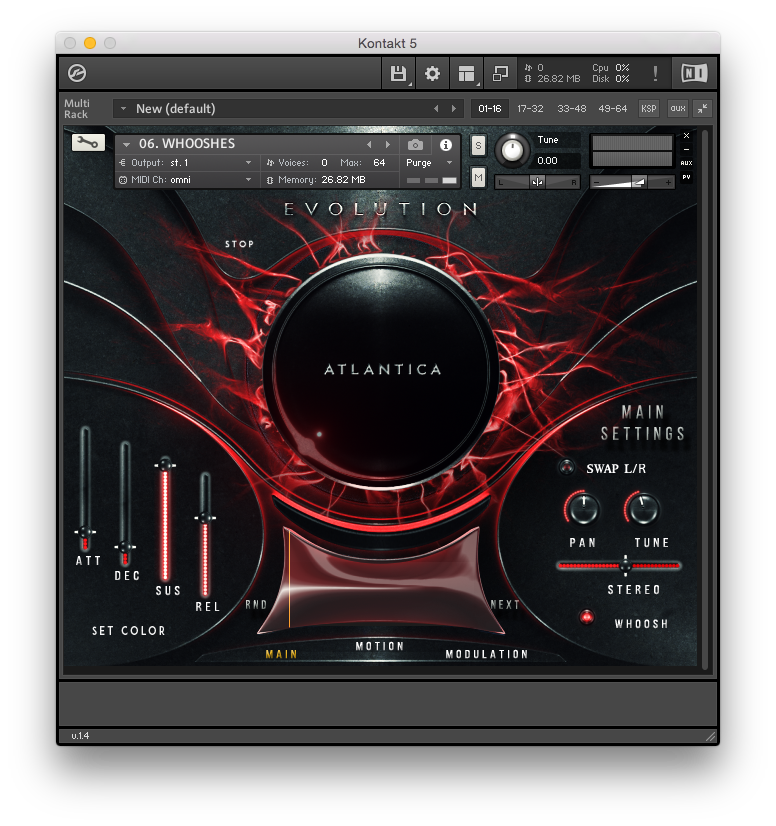Click the Max voices value 64
This screenshot has height=826, width=776.
(379, 163)
